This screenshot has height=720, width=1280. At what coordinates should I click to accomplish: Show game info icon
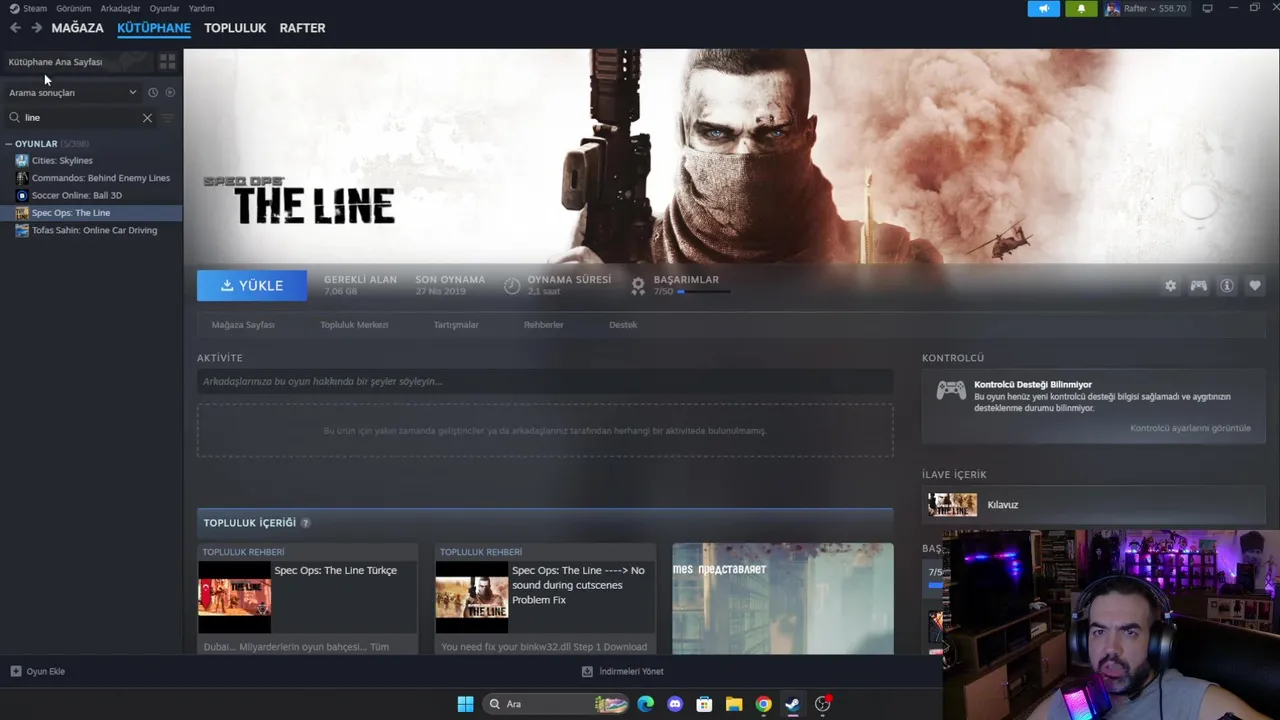coord(1227,286)
